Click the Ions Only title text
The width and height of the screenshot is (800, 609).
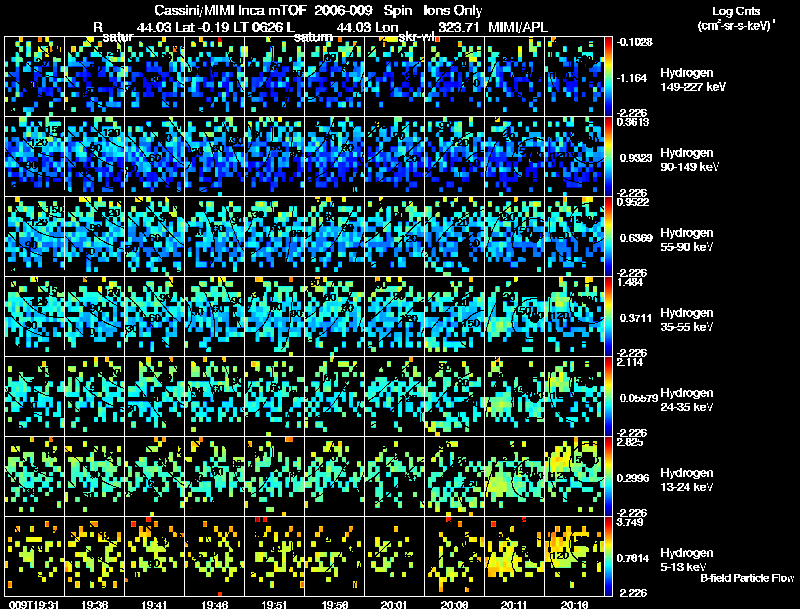pyautogui.click(x=453, y=10)
